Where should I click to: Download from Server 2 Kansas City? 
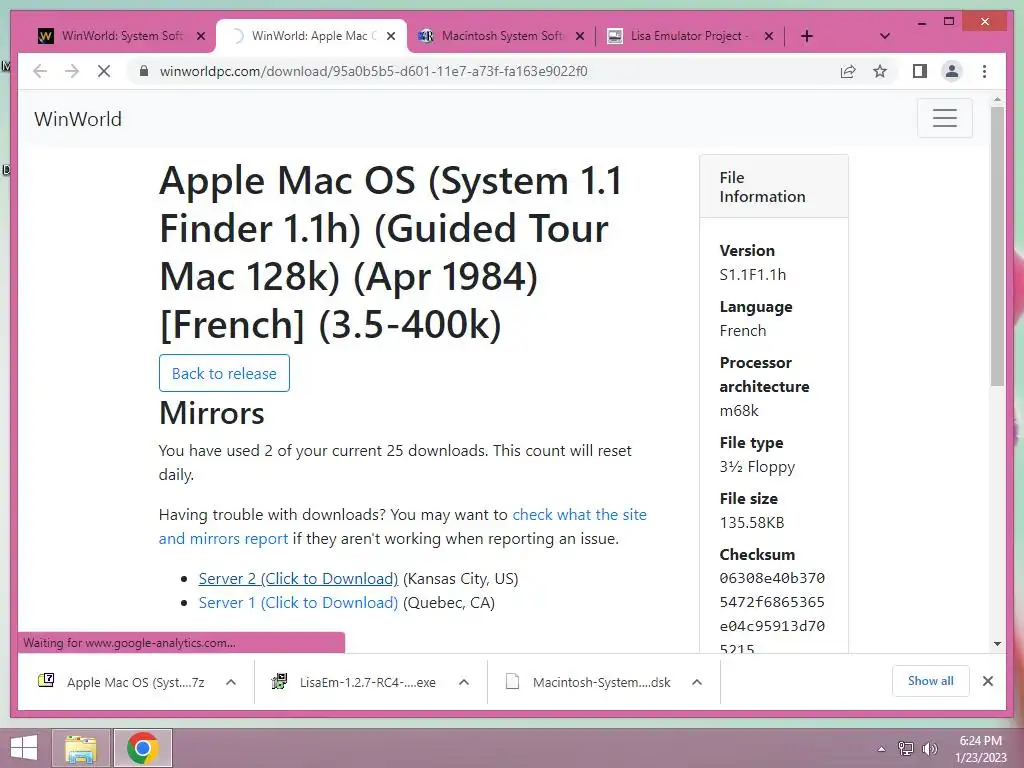(298, 579)
